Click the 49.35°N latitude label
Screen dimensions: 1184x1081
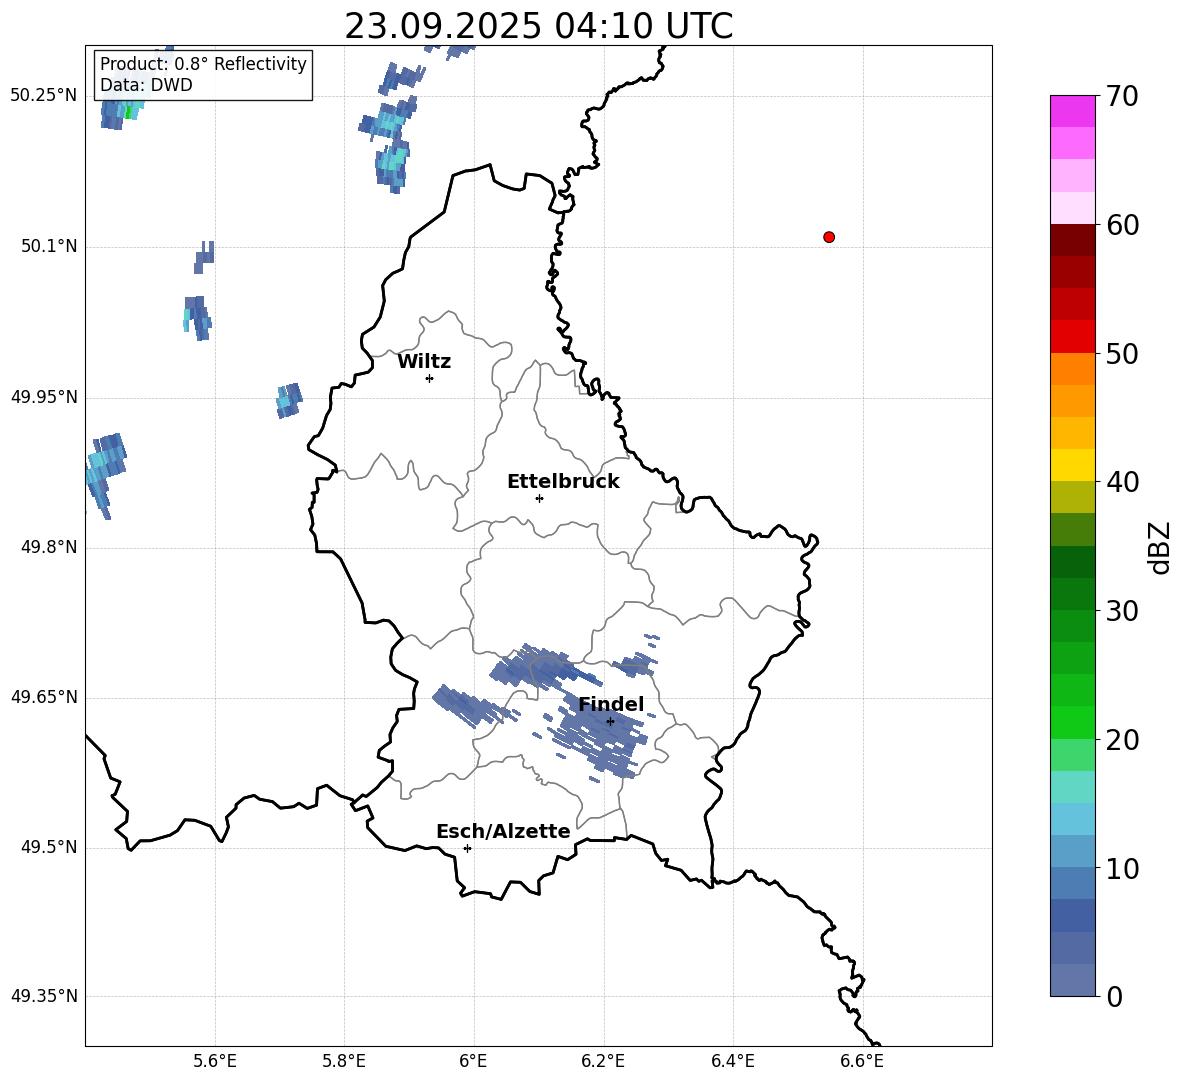coord(44,996)
